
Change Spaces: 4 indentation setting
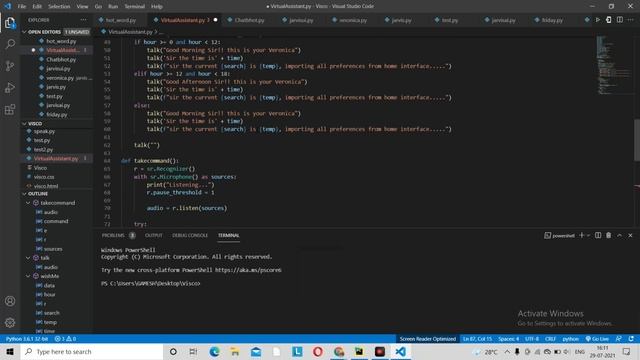[x=509, y=339]
